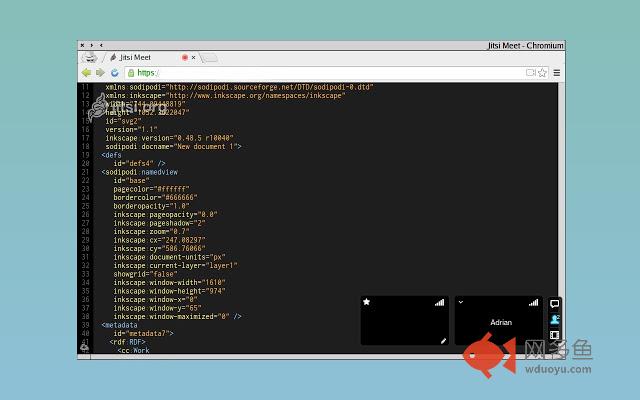Click the xmlns:sodipodi code line

pos(239,87)
